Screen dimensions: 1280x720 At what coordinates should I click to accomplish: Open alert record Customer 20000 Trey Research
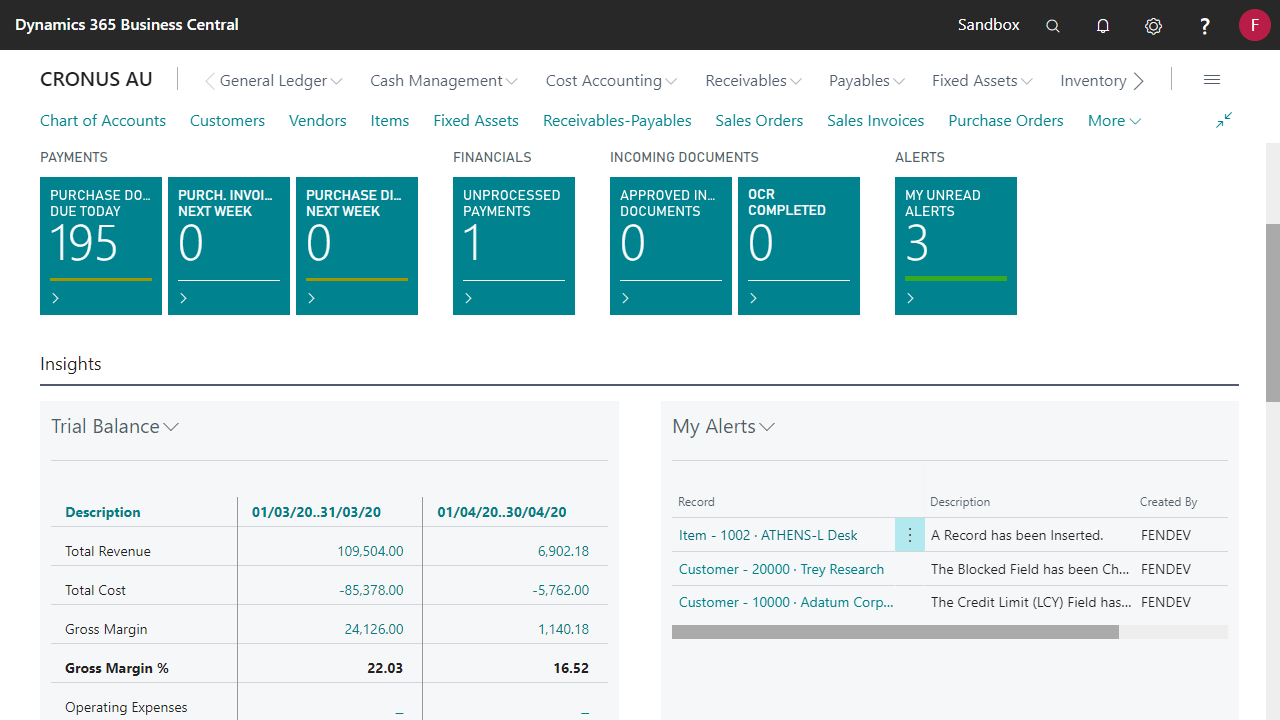781,569
